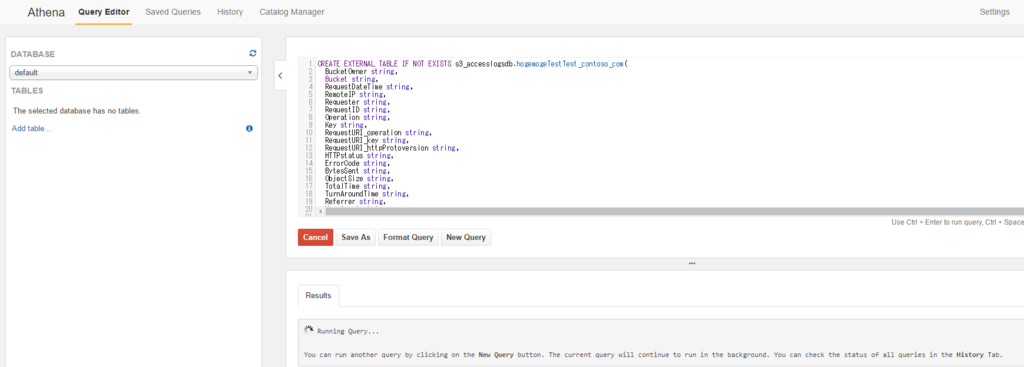Start a New Query
The height and width of the screenshot is (367, 1024).
tap(466, 237)
